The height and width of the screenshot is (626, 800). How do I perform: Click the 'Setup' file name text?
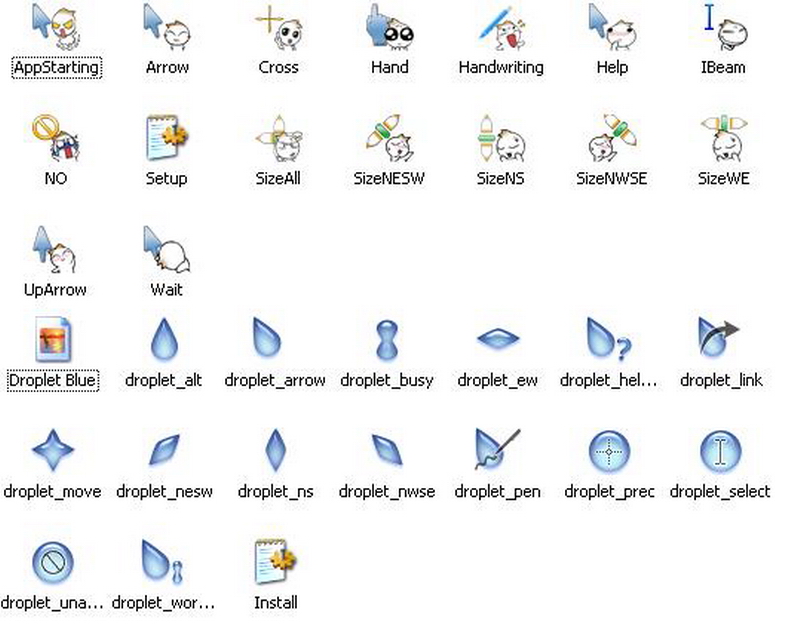[166, 179]
